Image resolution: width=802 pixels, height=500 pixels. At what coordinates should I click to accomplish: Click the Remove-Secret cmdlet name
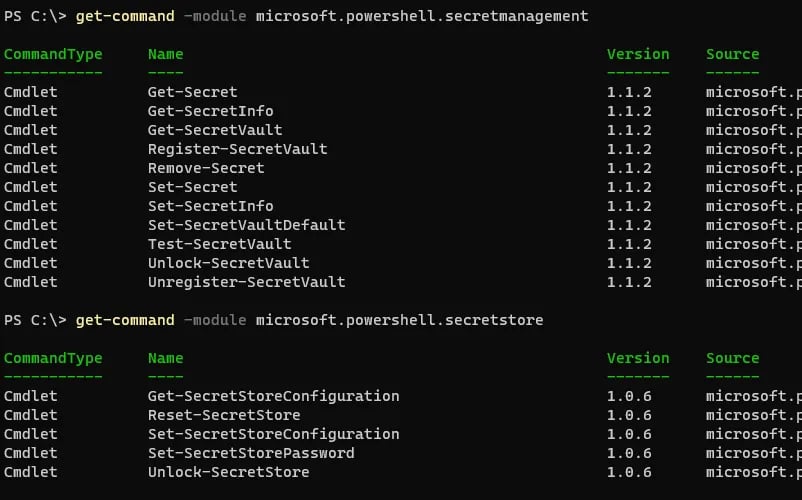point(206,168)
